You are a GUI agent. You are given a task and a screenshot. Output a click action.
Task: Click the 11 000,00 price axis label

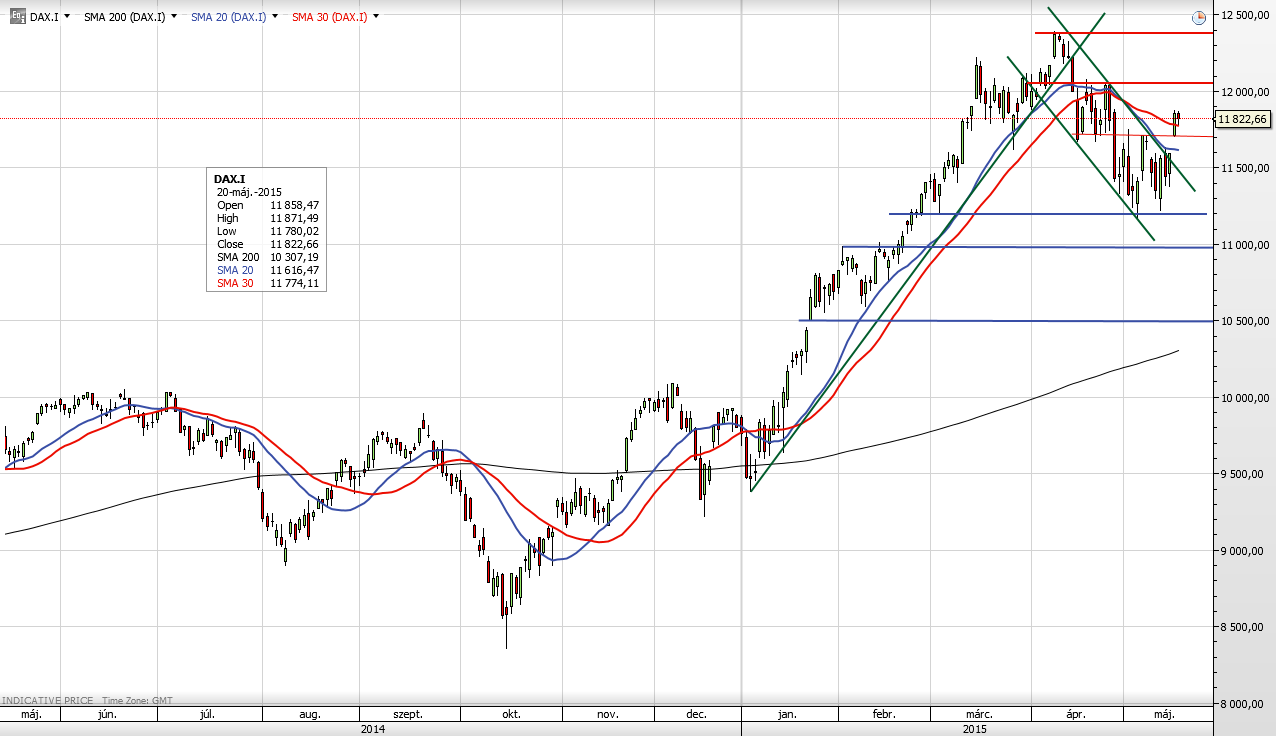(1246, 245)
